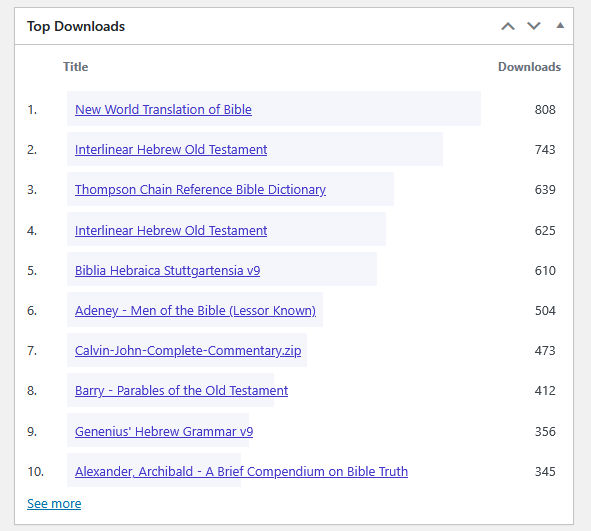Click the 345 downloads count
Image resolution: width=591 pixels, height=531 pixels.
click(x=545, y=471)
